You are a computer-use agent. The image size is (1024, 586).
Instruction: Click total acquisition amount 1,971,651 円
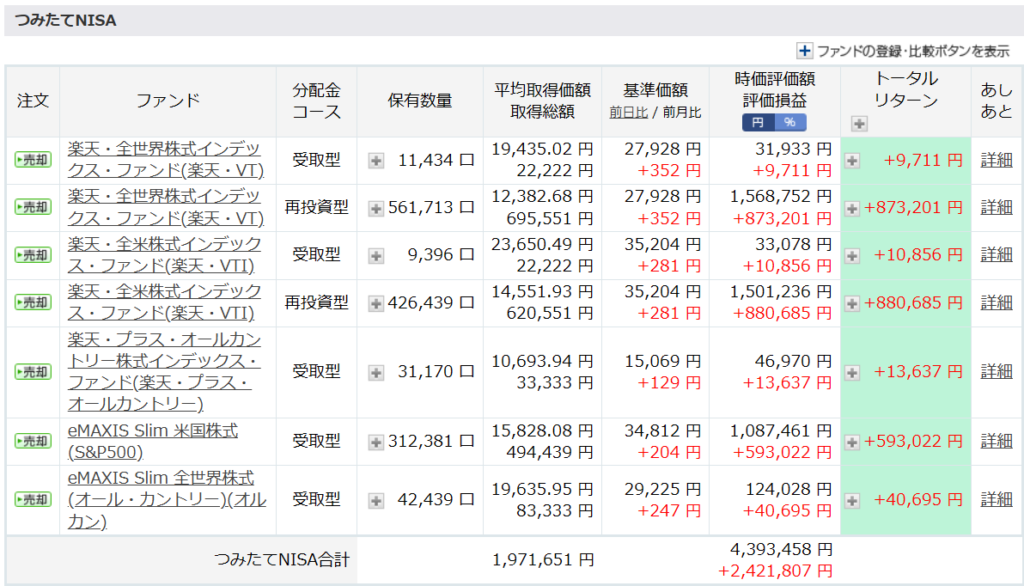(x=543, y=560)
